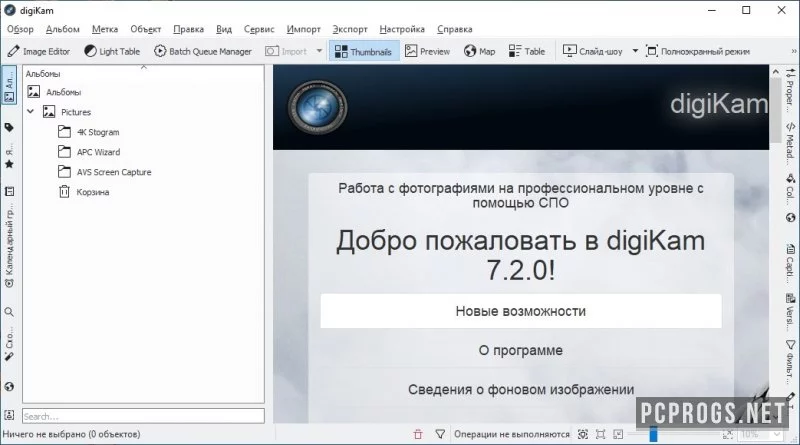This screenshot has width=800, height=445.
Task: Click the zoom to 100% icon
Action: click(601, 434)
